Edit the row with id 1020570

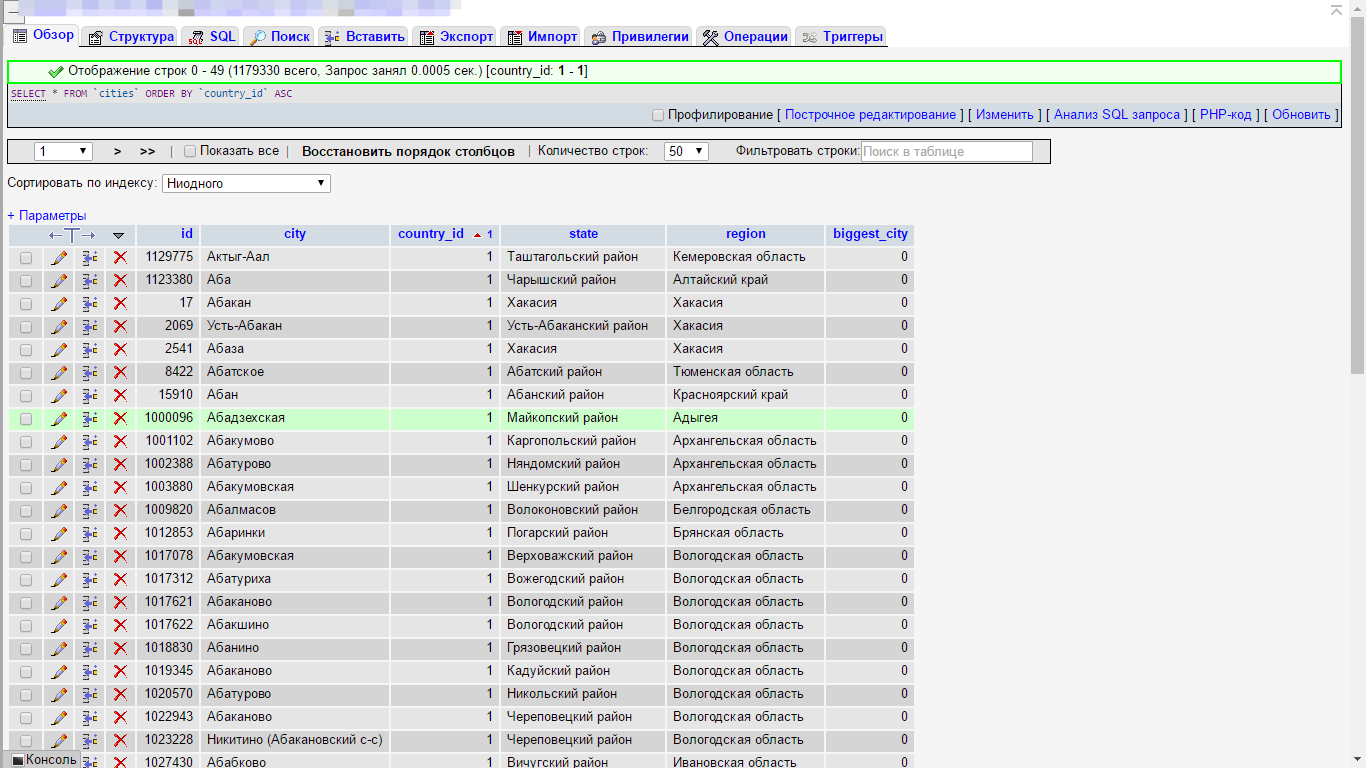(59, 694)
